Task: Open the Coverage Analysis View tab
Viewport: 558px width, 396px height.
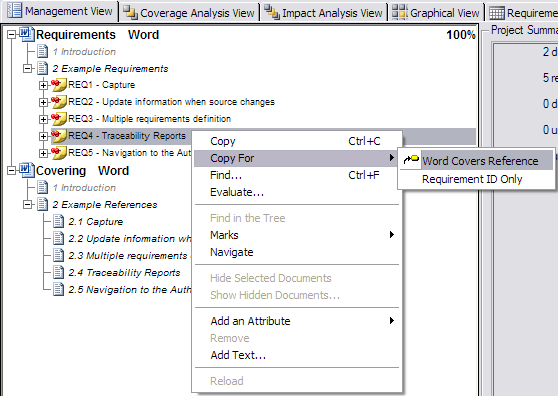Action: click(189, 13)
